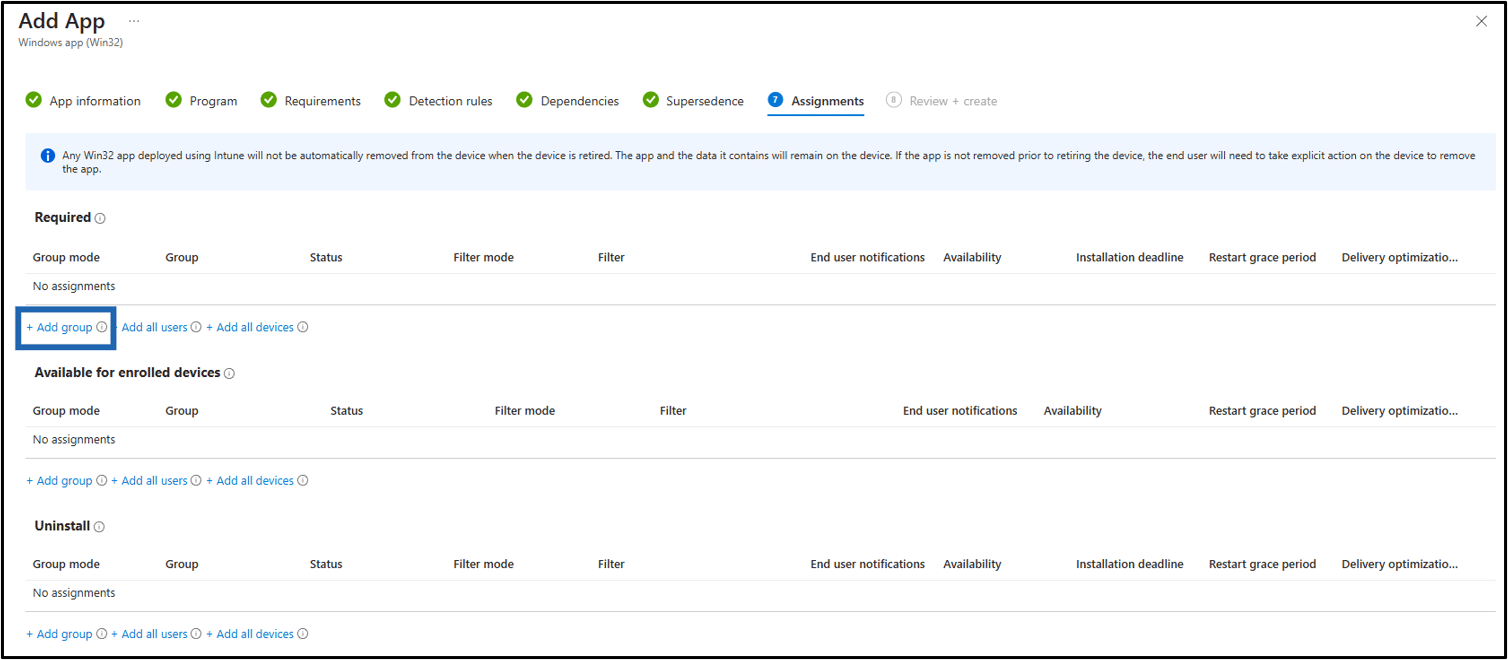Add all devices under Uninstall section

pos(250,634)
